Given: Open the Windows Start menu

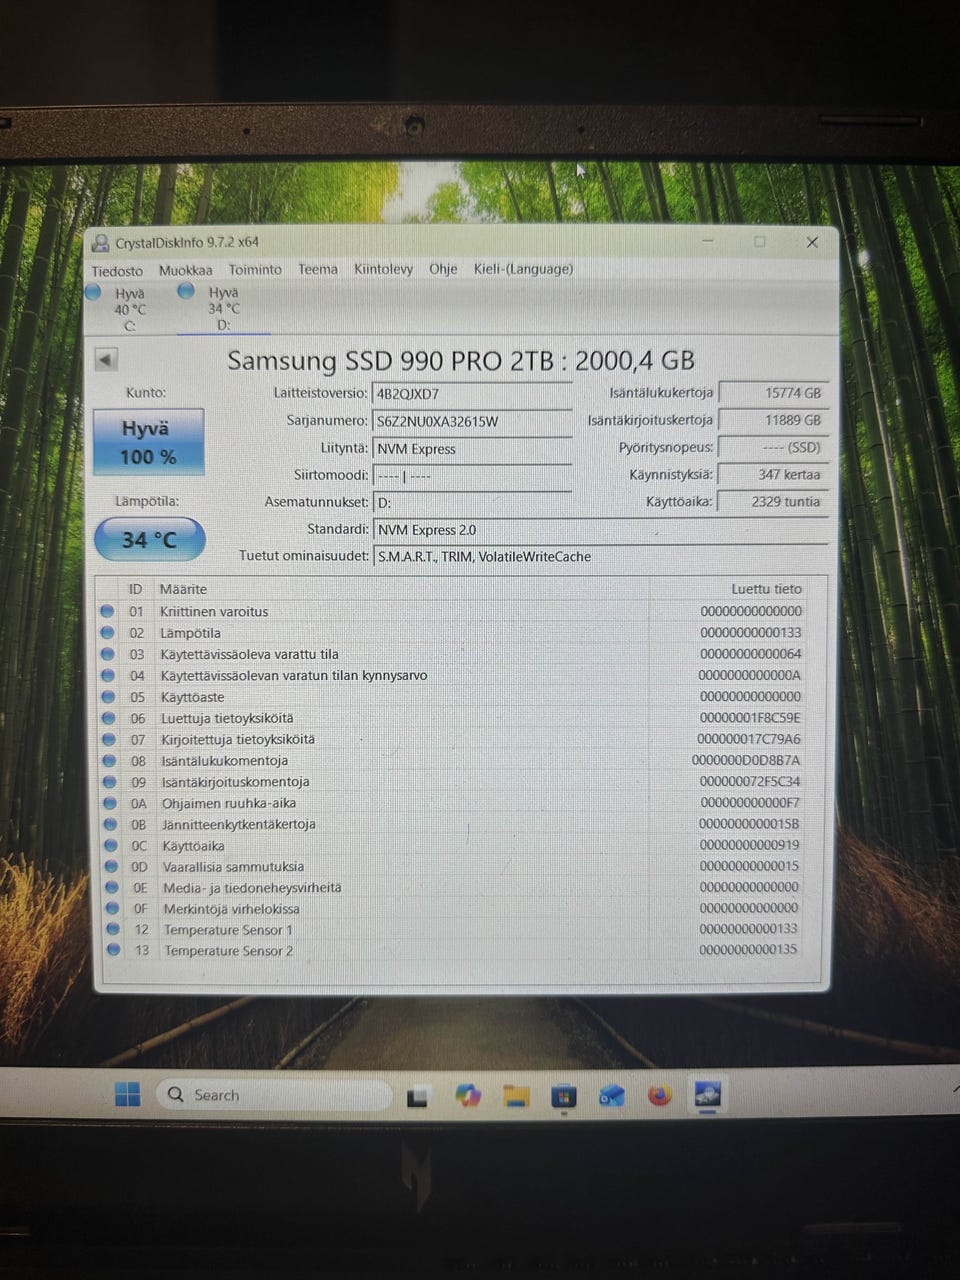Looking at the screenshot, I should pos(128,1095).
